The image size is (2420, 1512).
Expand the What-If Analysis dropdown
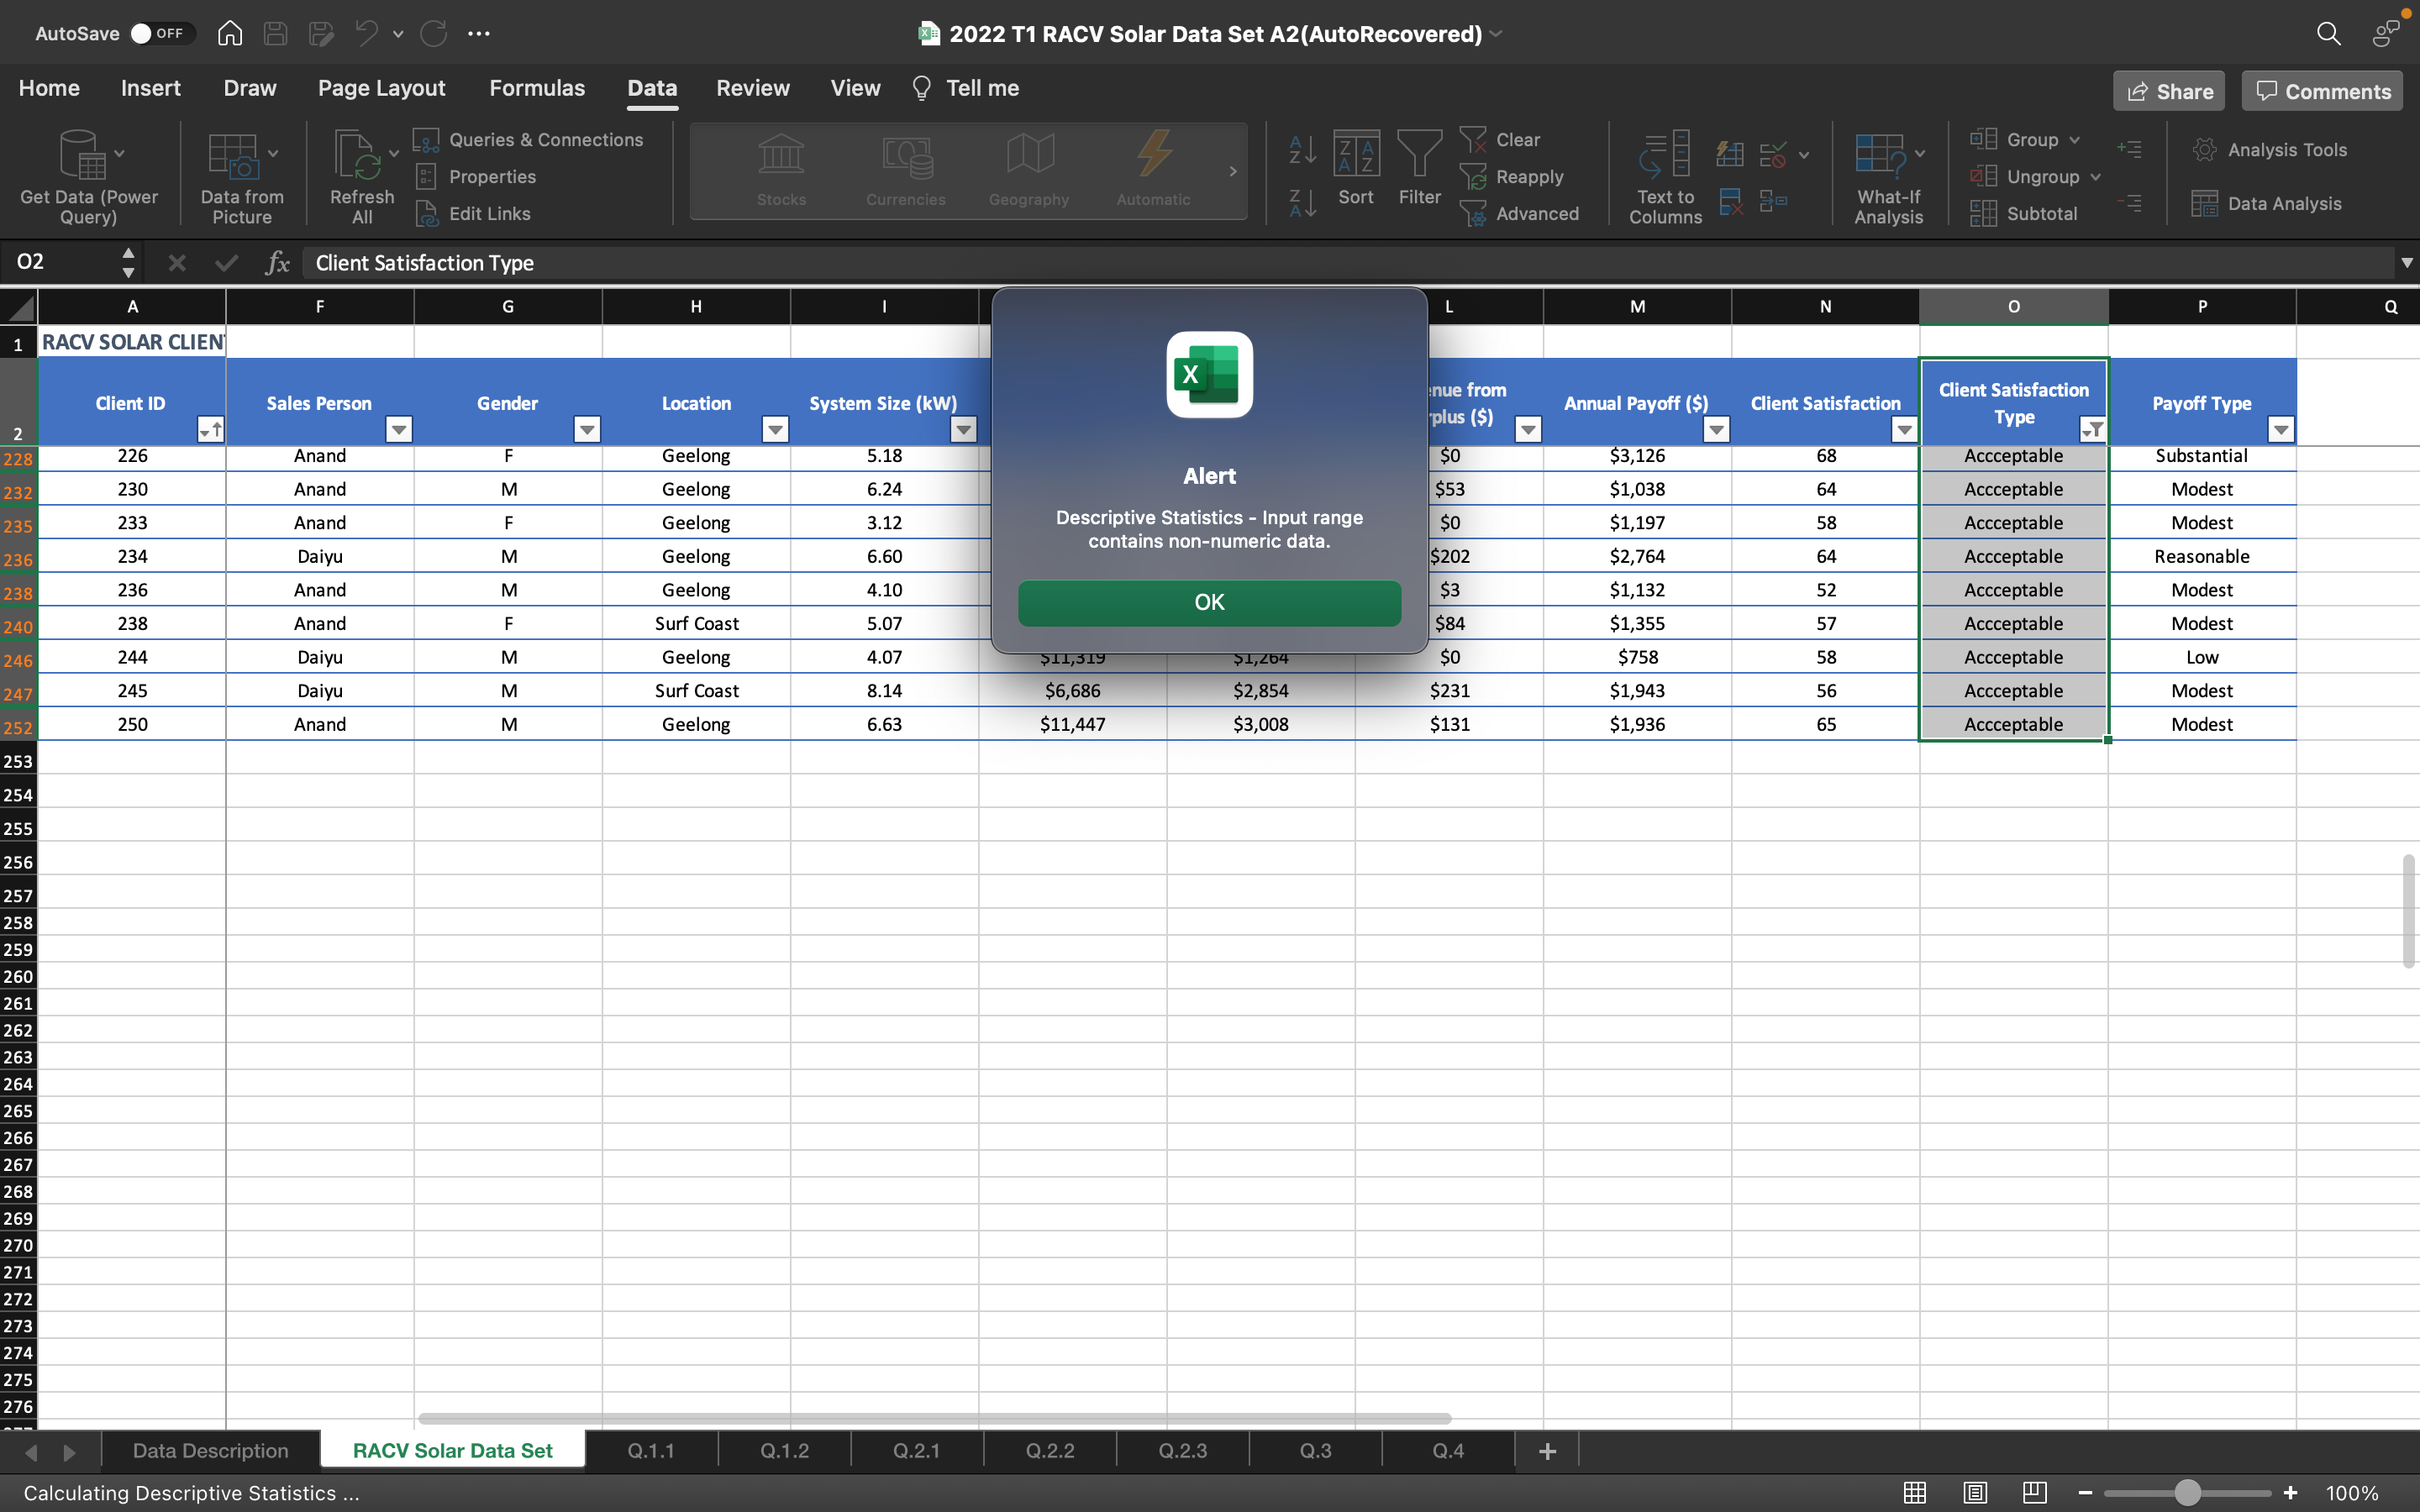click(x=1919, y=154)
